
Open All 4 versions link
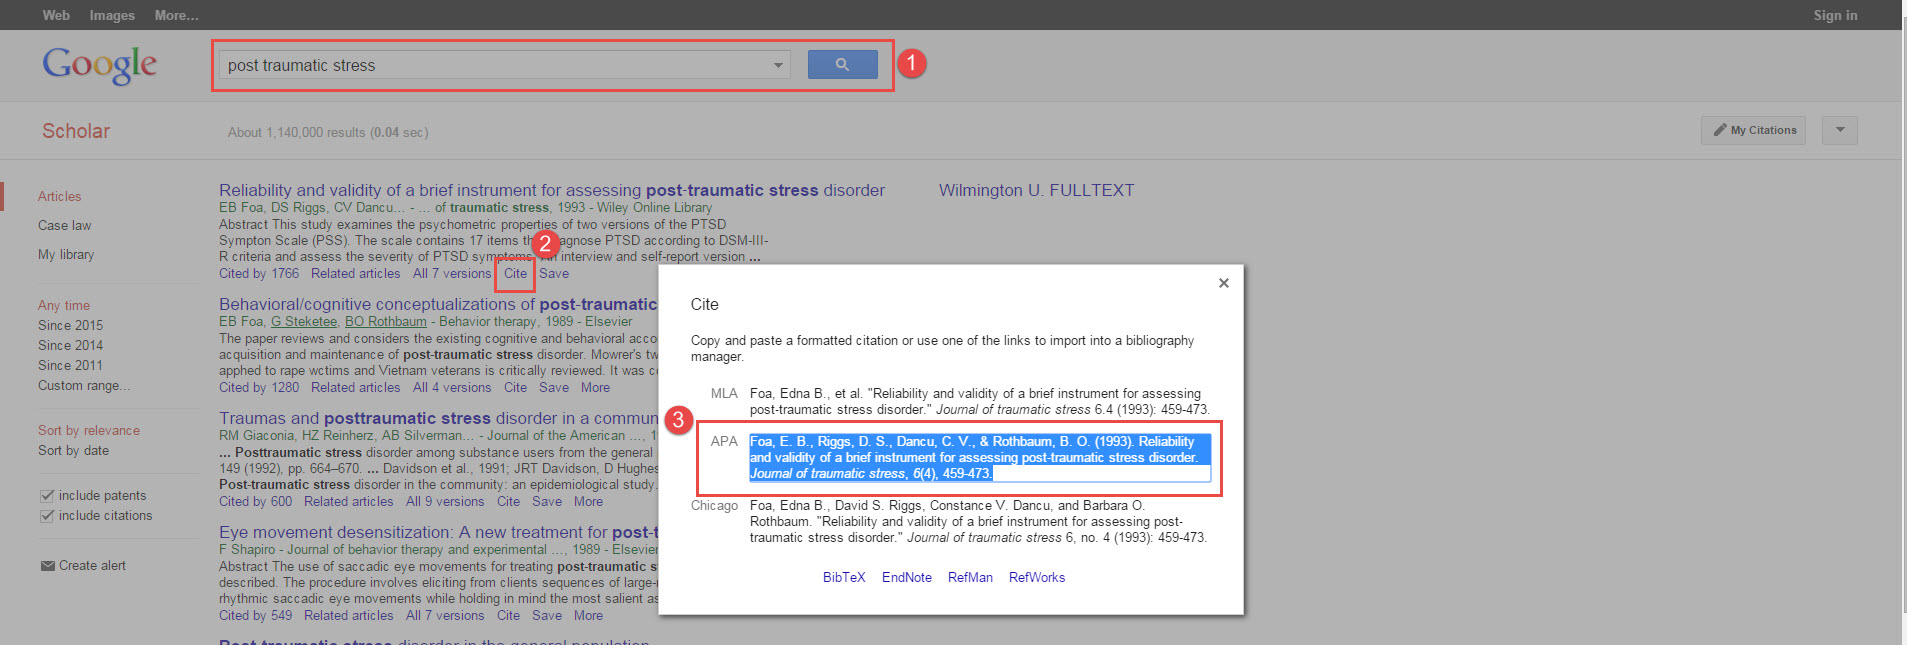452,387
